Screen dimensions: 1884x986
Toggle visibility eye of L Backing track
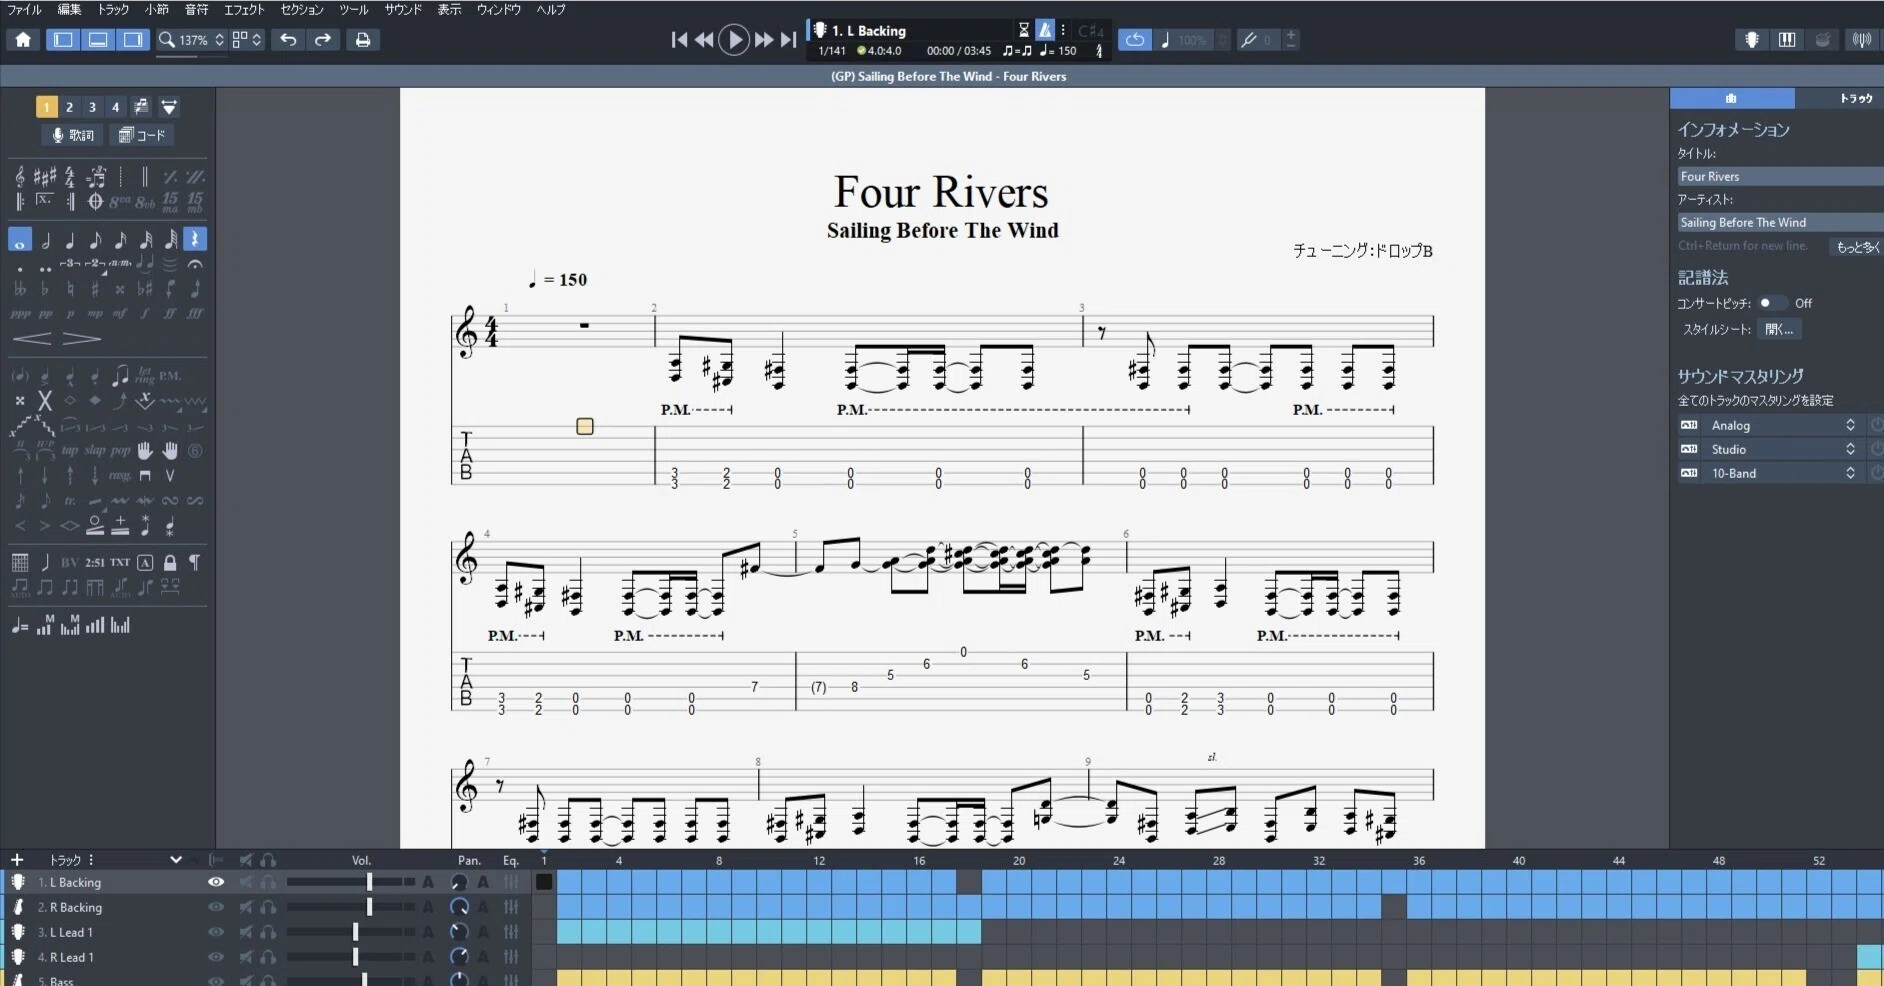tap(215, 882)
